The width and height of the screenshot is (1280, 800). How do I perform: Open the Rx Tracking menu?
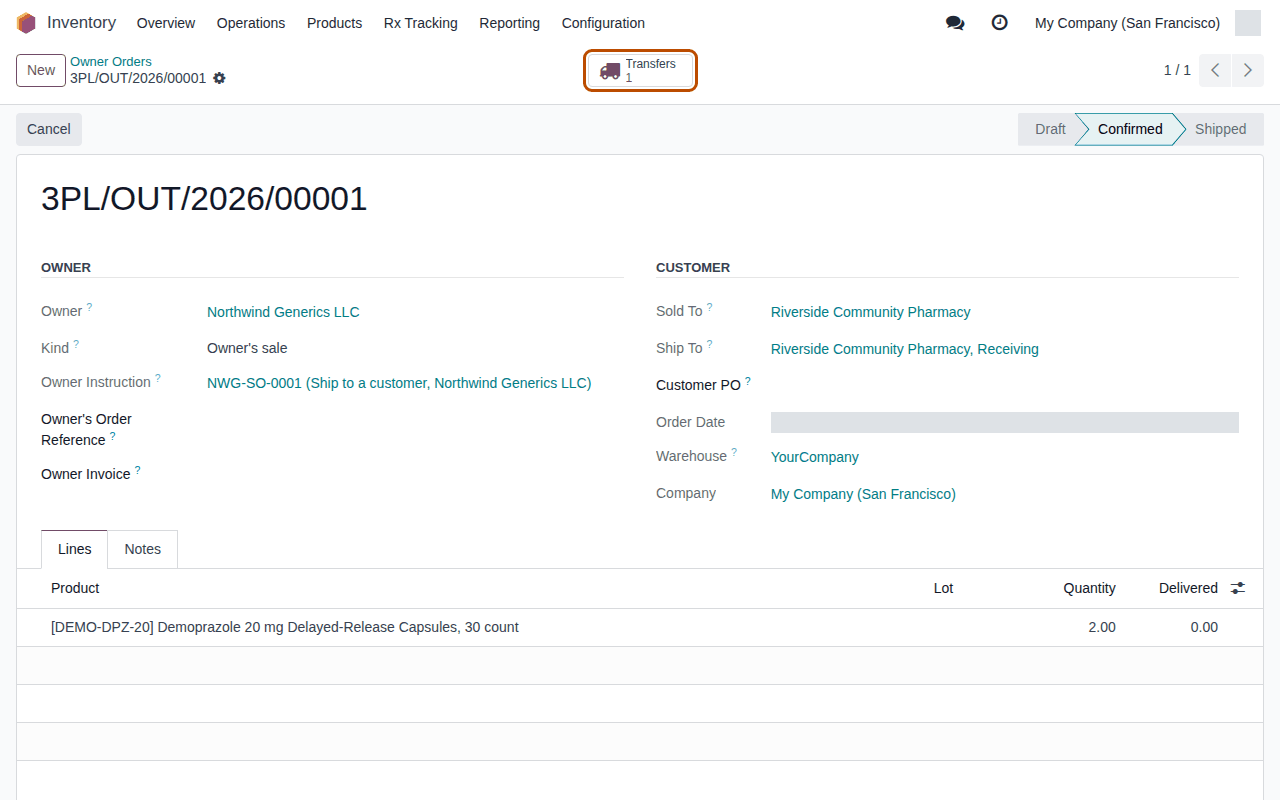click(421, 23)
